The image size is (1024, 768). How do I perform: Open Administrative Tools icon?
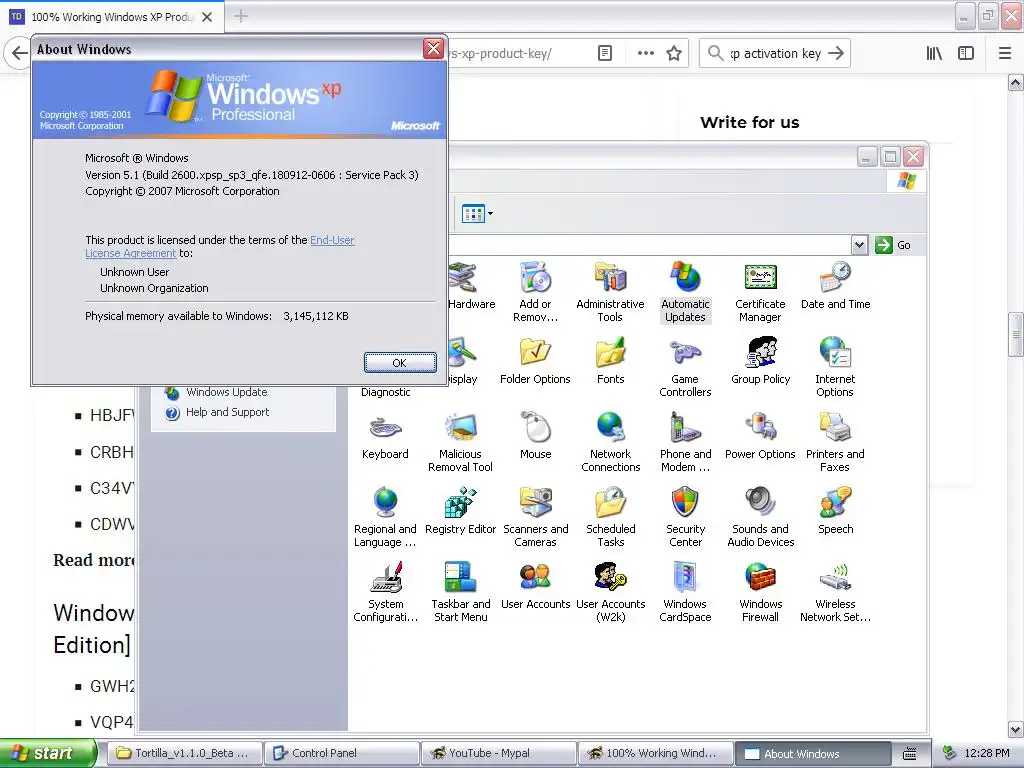click(610, 292)
